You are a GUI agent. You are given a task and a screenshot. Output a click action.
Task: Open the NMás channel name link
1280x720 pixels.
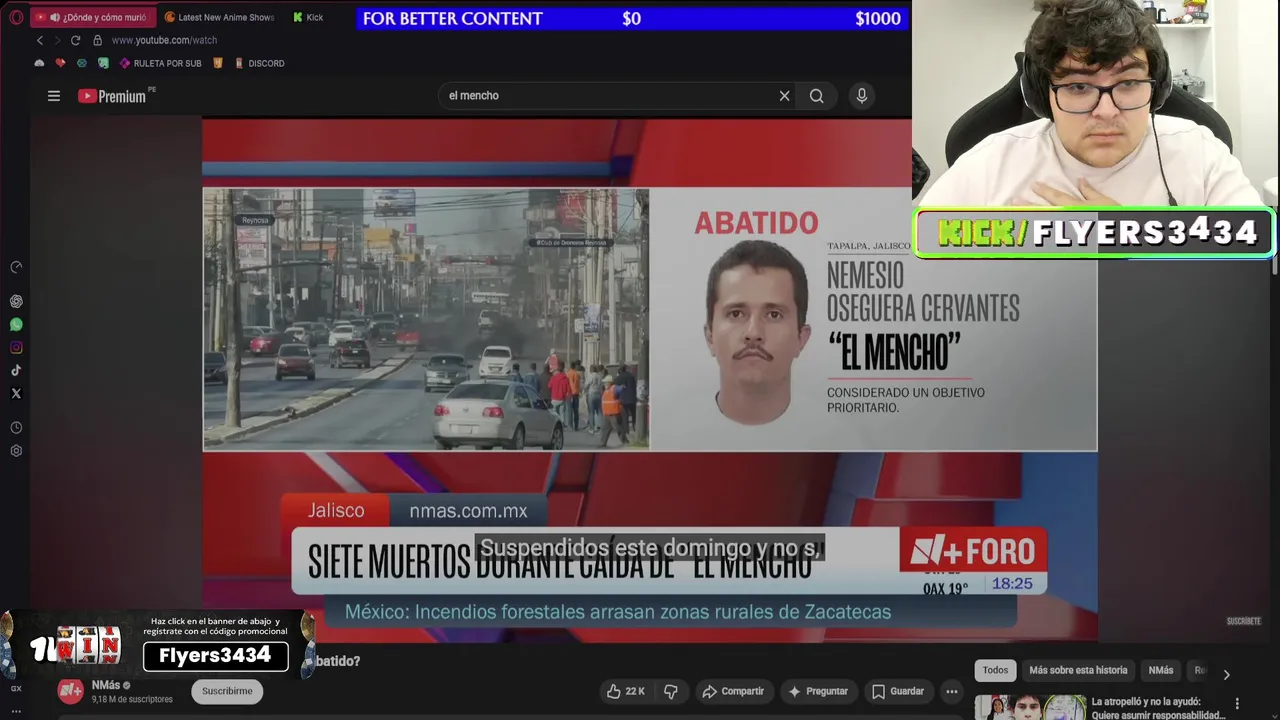(105, 685)
